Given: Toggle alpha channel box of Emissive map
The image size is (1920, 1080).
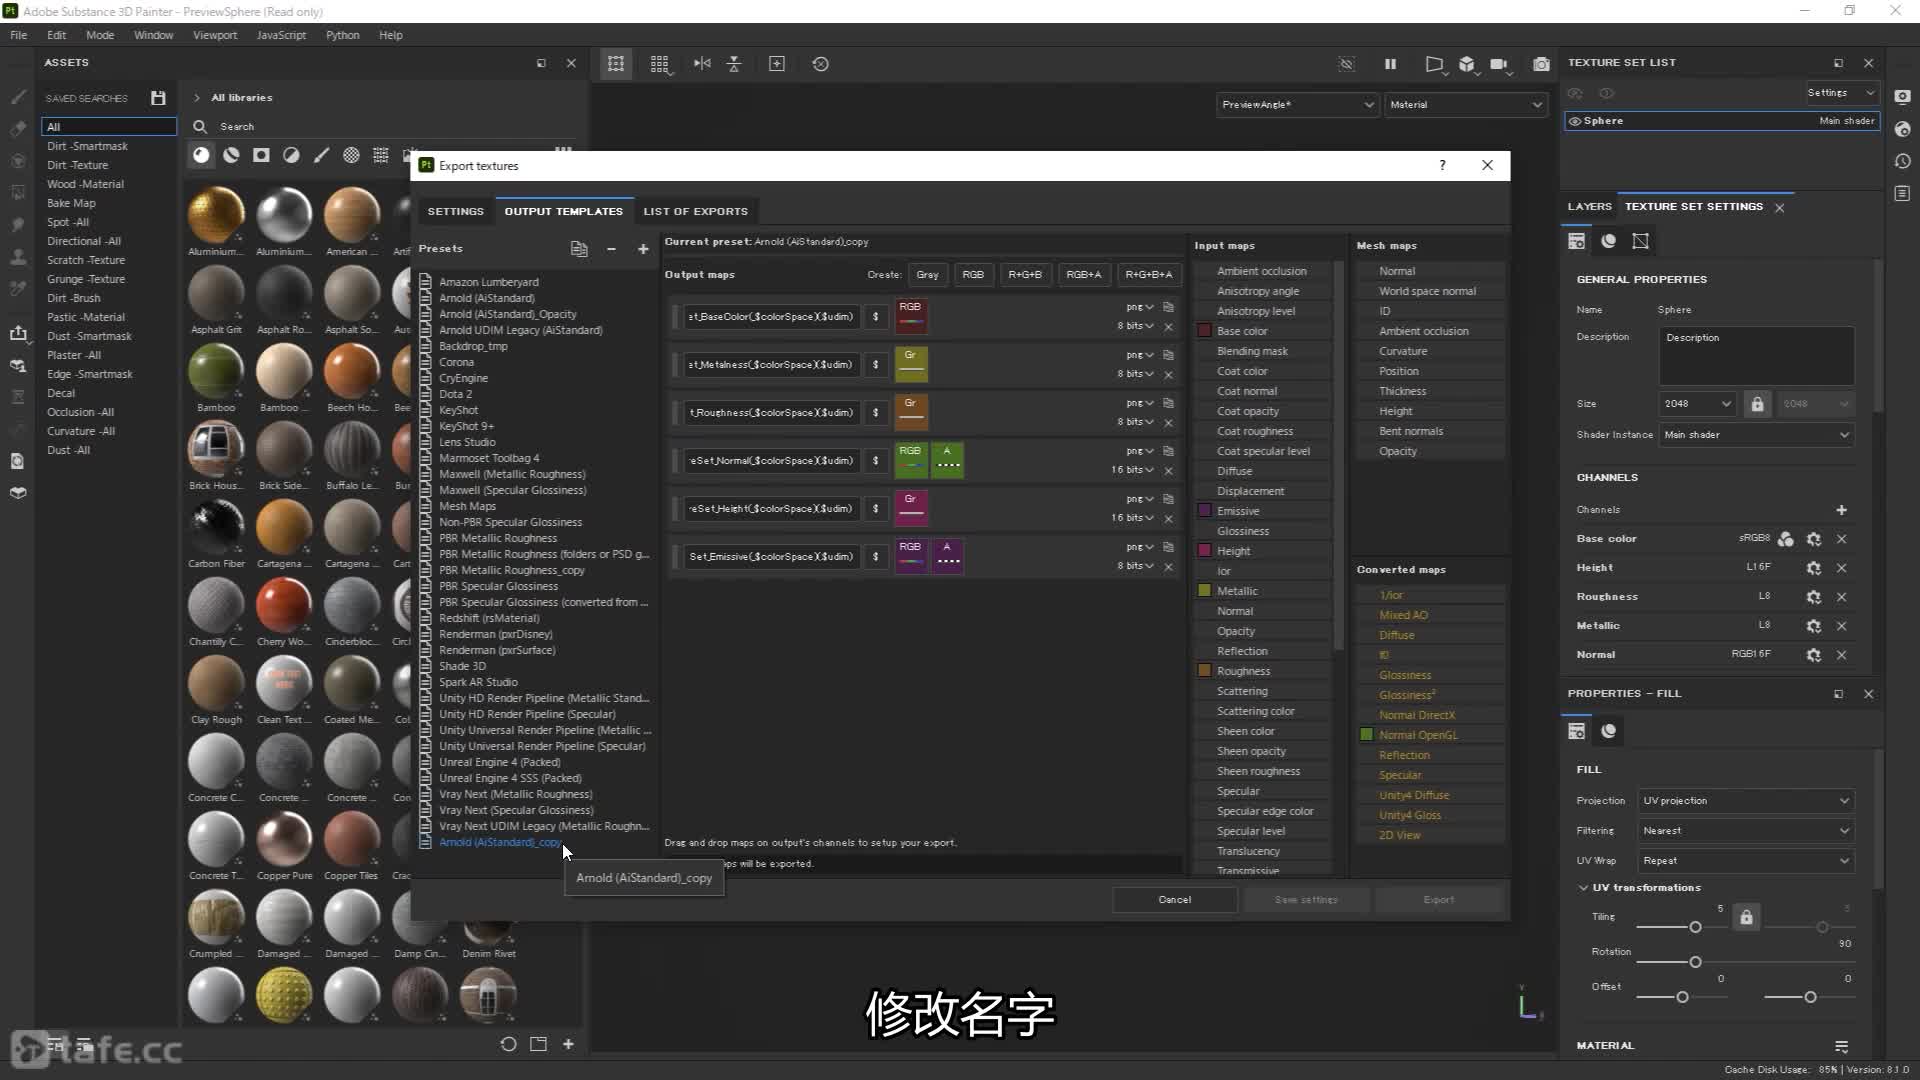Looking at the screenshot, I should pos(948,556).
